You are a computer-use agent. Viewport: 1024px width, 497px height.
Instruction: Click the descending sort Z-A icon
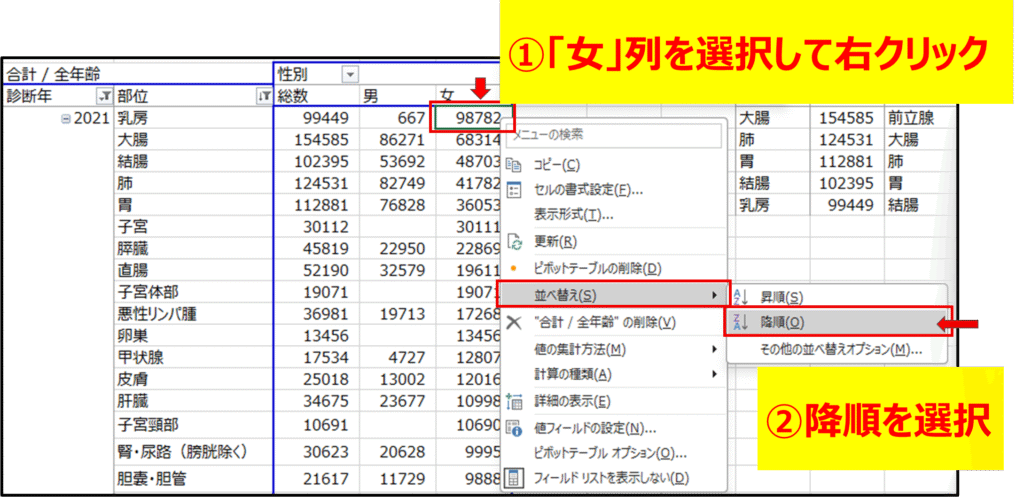(741, 323)
